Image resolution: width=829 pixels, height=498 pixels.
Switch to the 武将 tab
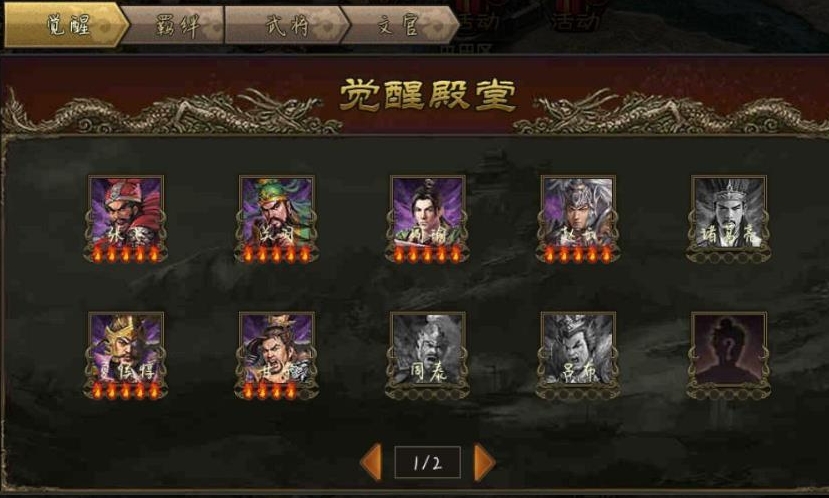287,25
